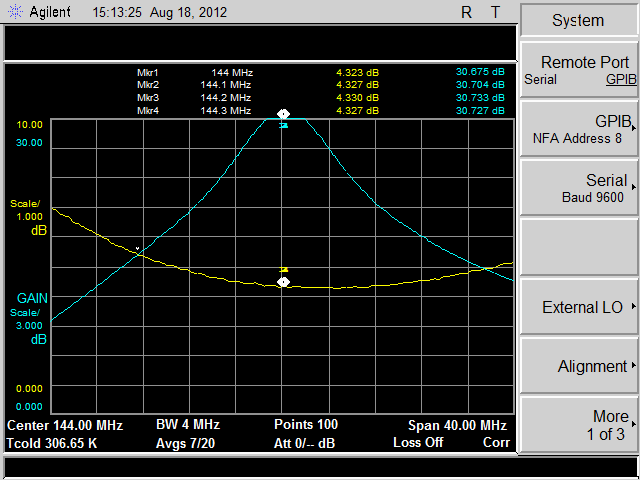Image resolution: width=640 pixels, height=480 pixels.
Task: Click the Aug 18, 2012 date display
Action: [x=188, y=12]
